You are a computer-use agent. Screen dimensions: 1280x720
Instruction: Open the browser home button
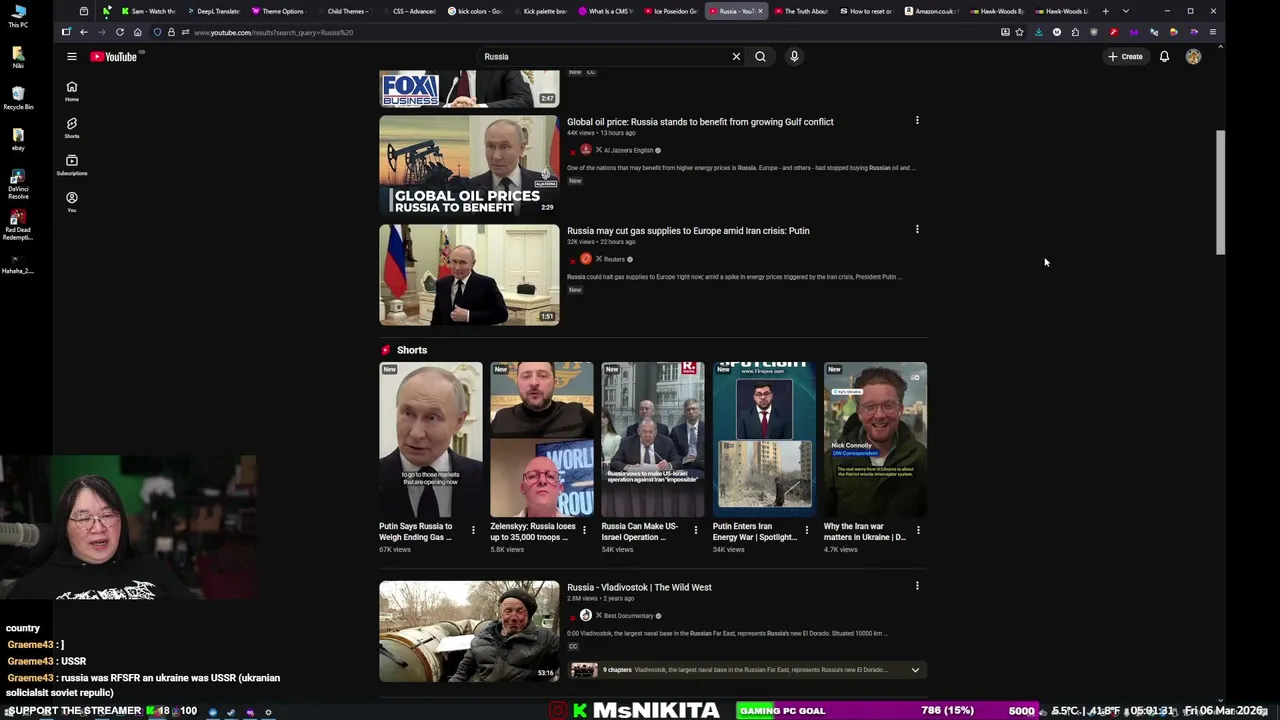138,32
